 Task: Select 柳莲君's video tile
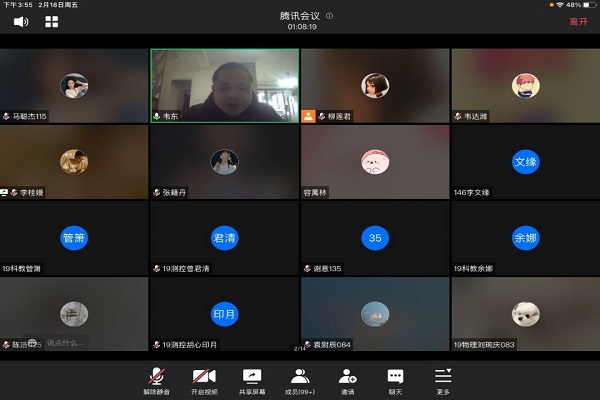375,84
